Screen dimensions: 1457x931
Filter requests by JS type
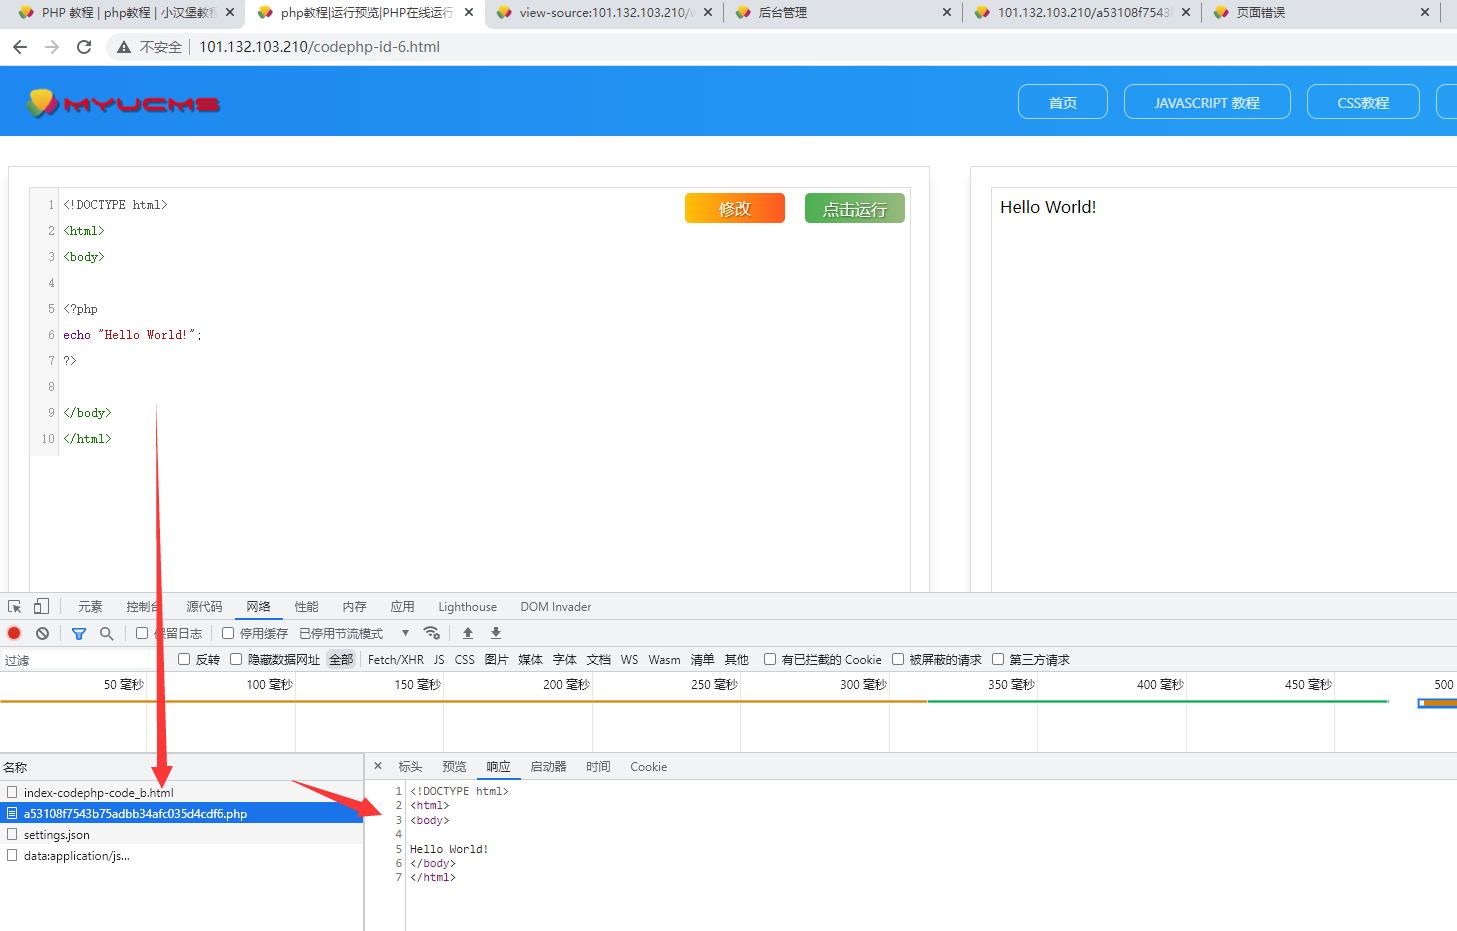pyautogui.click(x=439, y=659)
